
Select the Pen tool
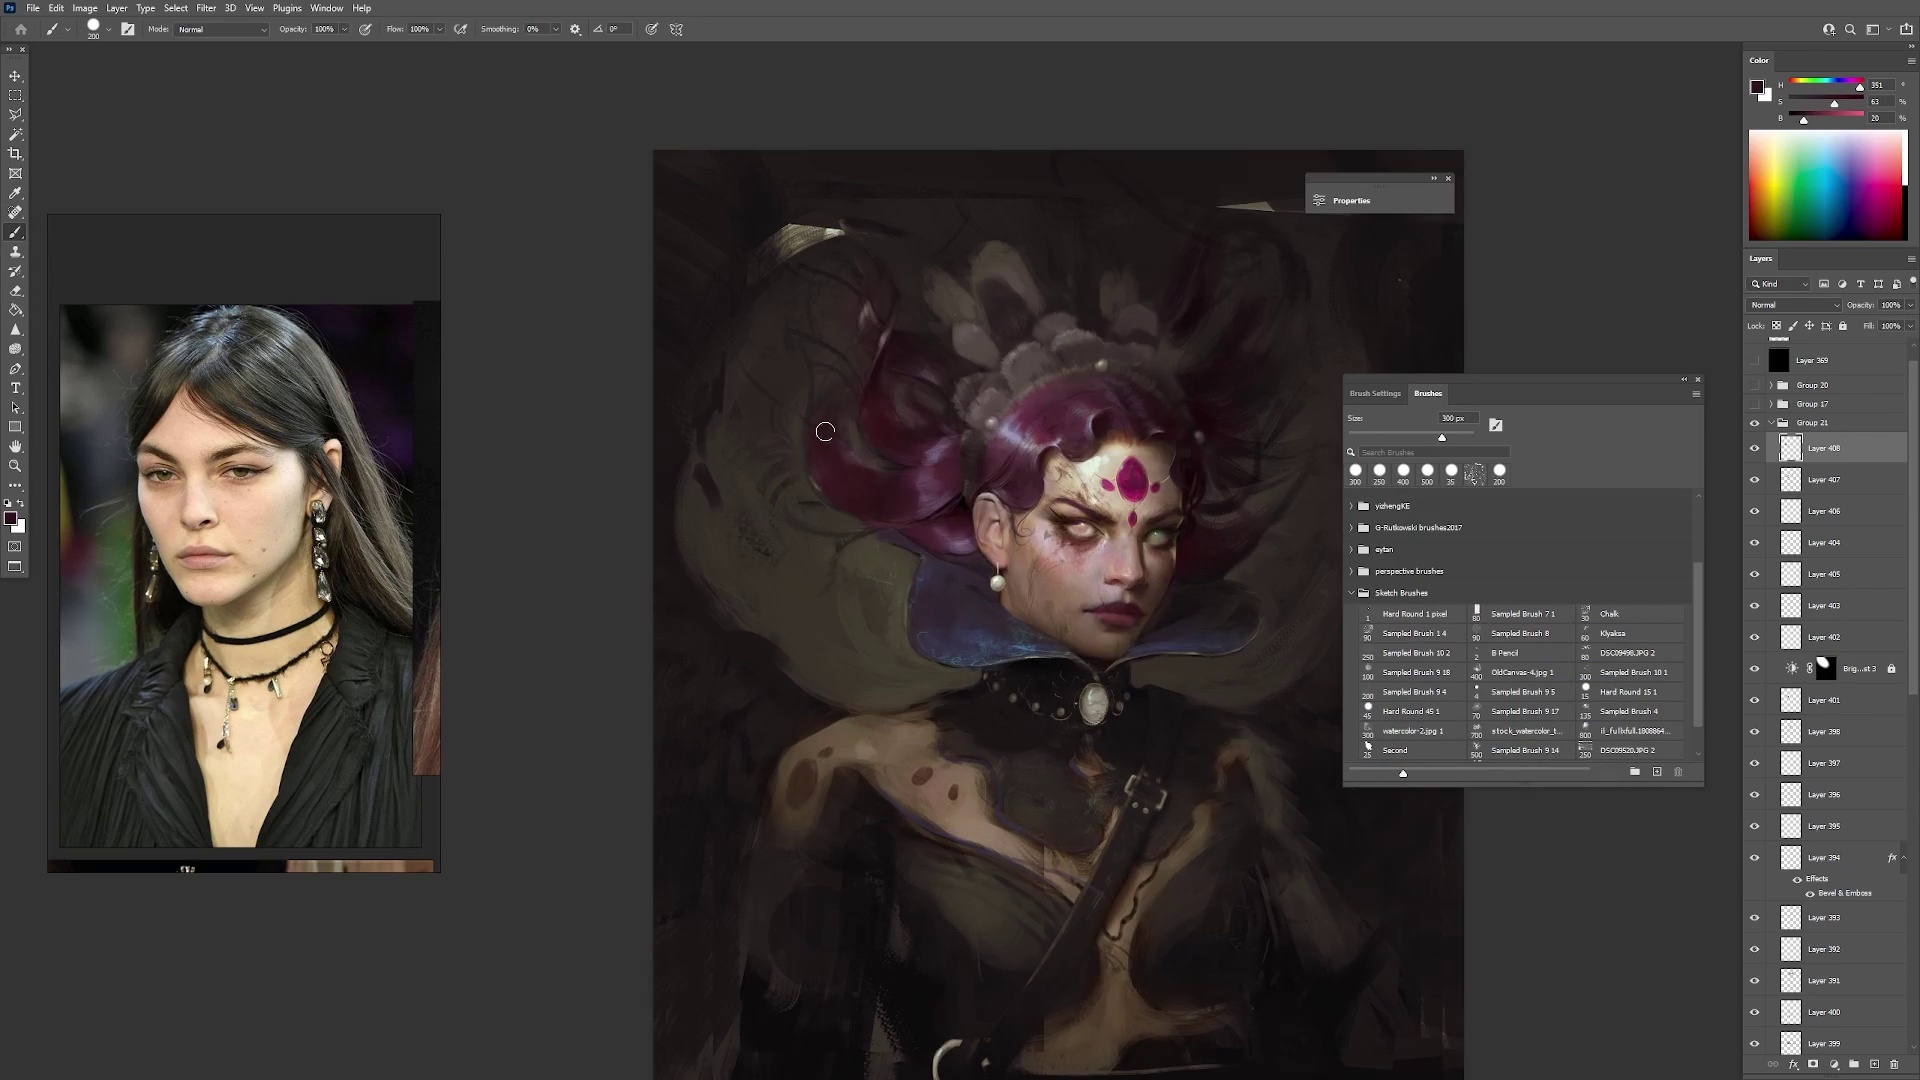point(15,369)
